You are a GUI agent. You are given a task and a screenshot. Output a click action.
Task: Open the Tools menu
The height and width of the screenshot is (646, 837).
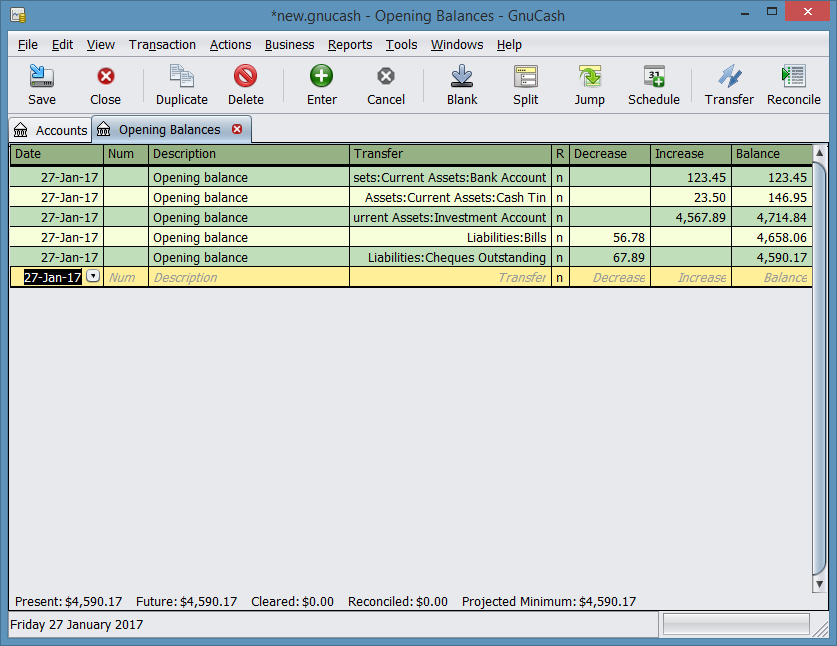pos(401,45)
